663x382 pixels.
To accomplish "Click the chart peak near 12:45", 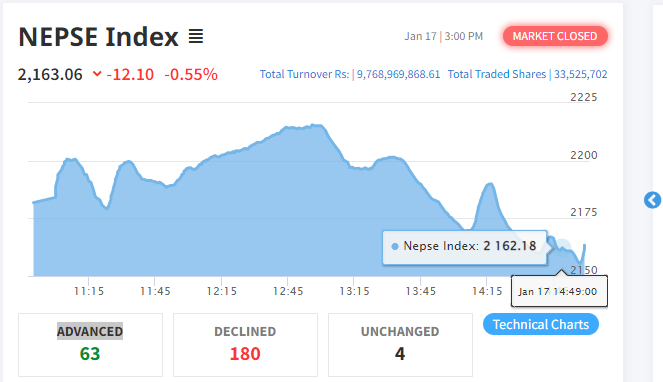I will pyautogui.click(x=315, y=125).
